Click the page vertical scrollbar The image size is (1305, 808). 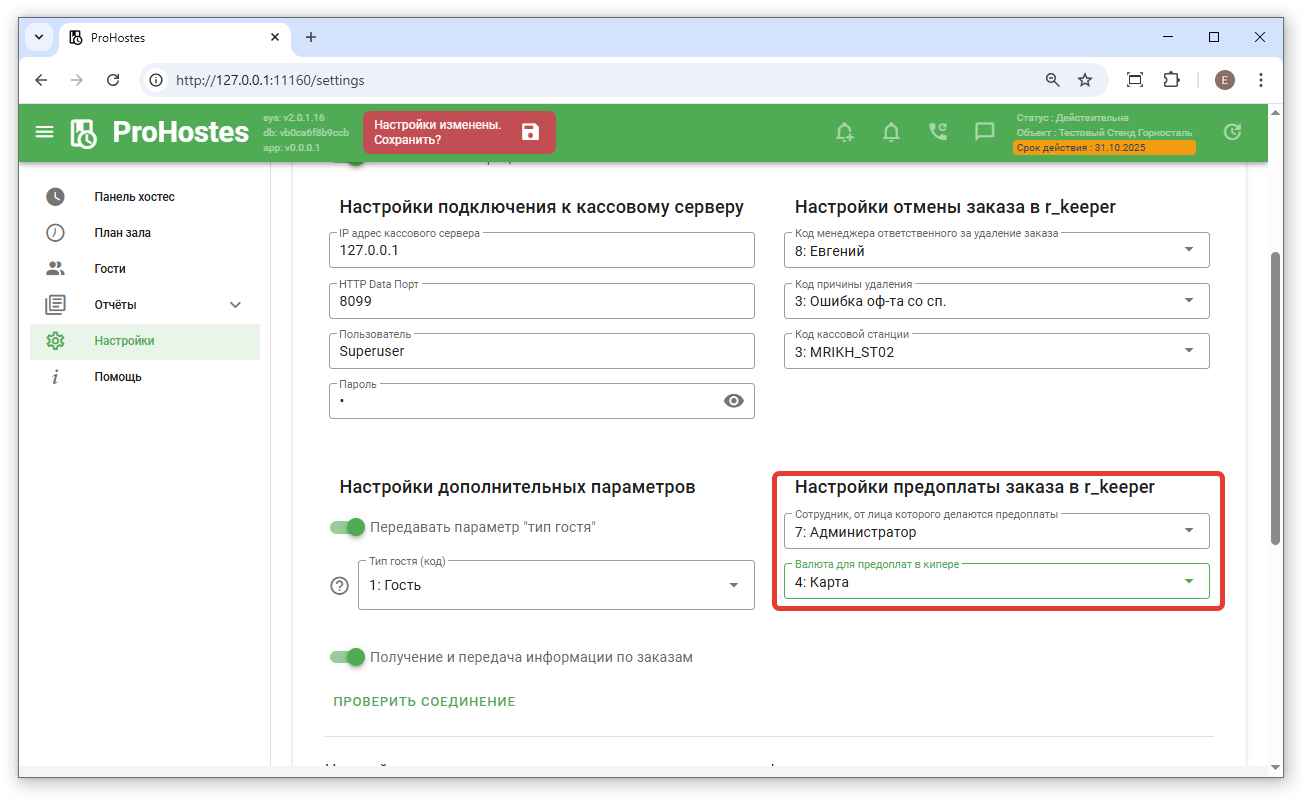[1275, 400]
